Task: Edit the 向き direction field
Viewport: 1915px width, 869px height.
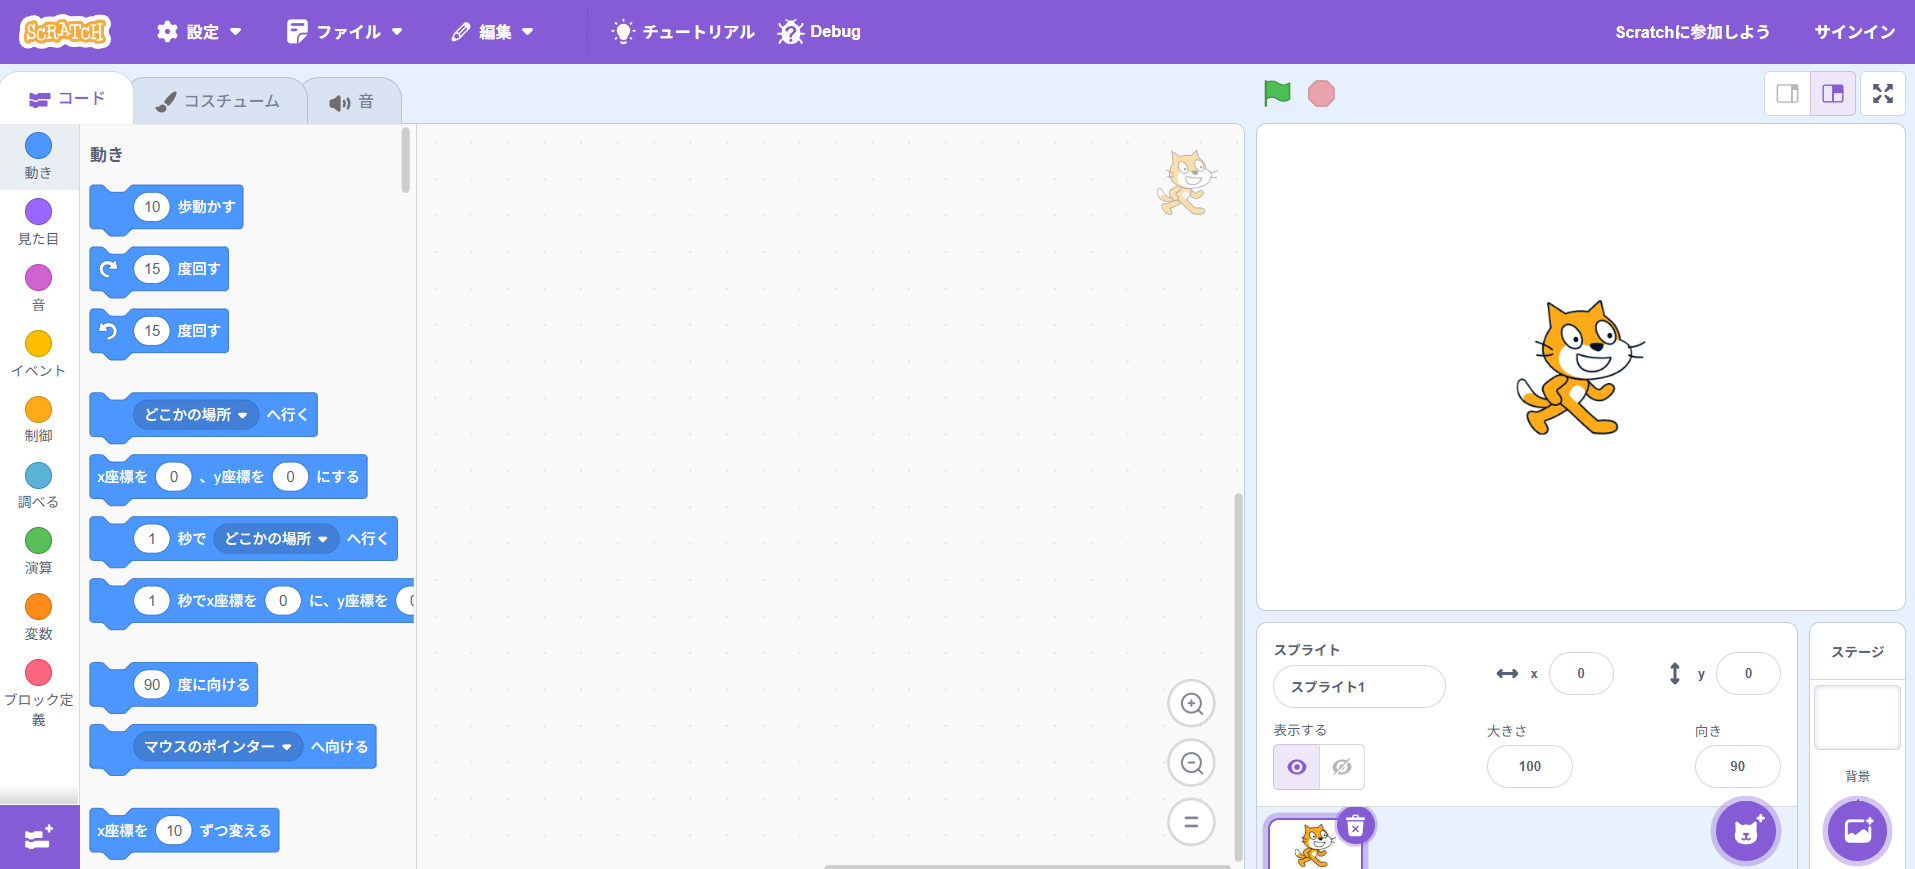Action: [1738, 767]
